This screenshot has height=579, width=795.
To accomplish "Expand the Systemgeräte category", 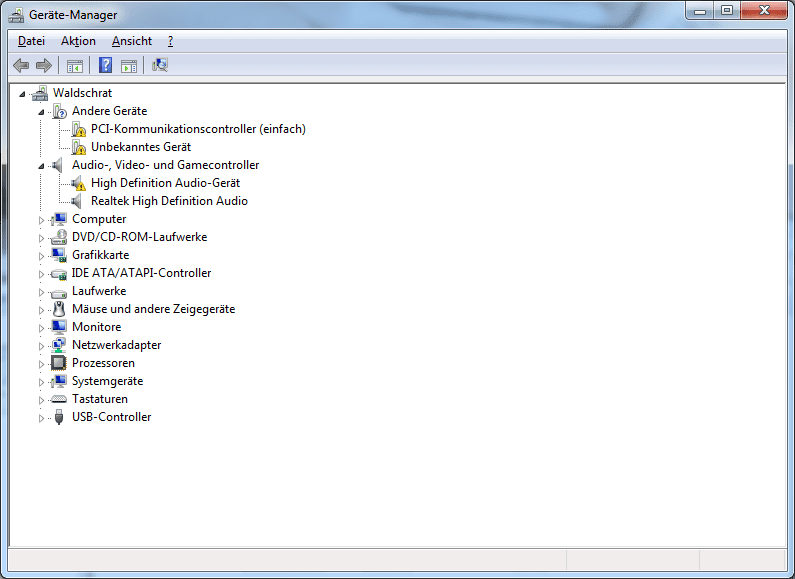I will coord(41,382).
